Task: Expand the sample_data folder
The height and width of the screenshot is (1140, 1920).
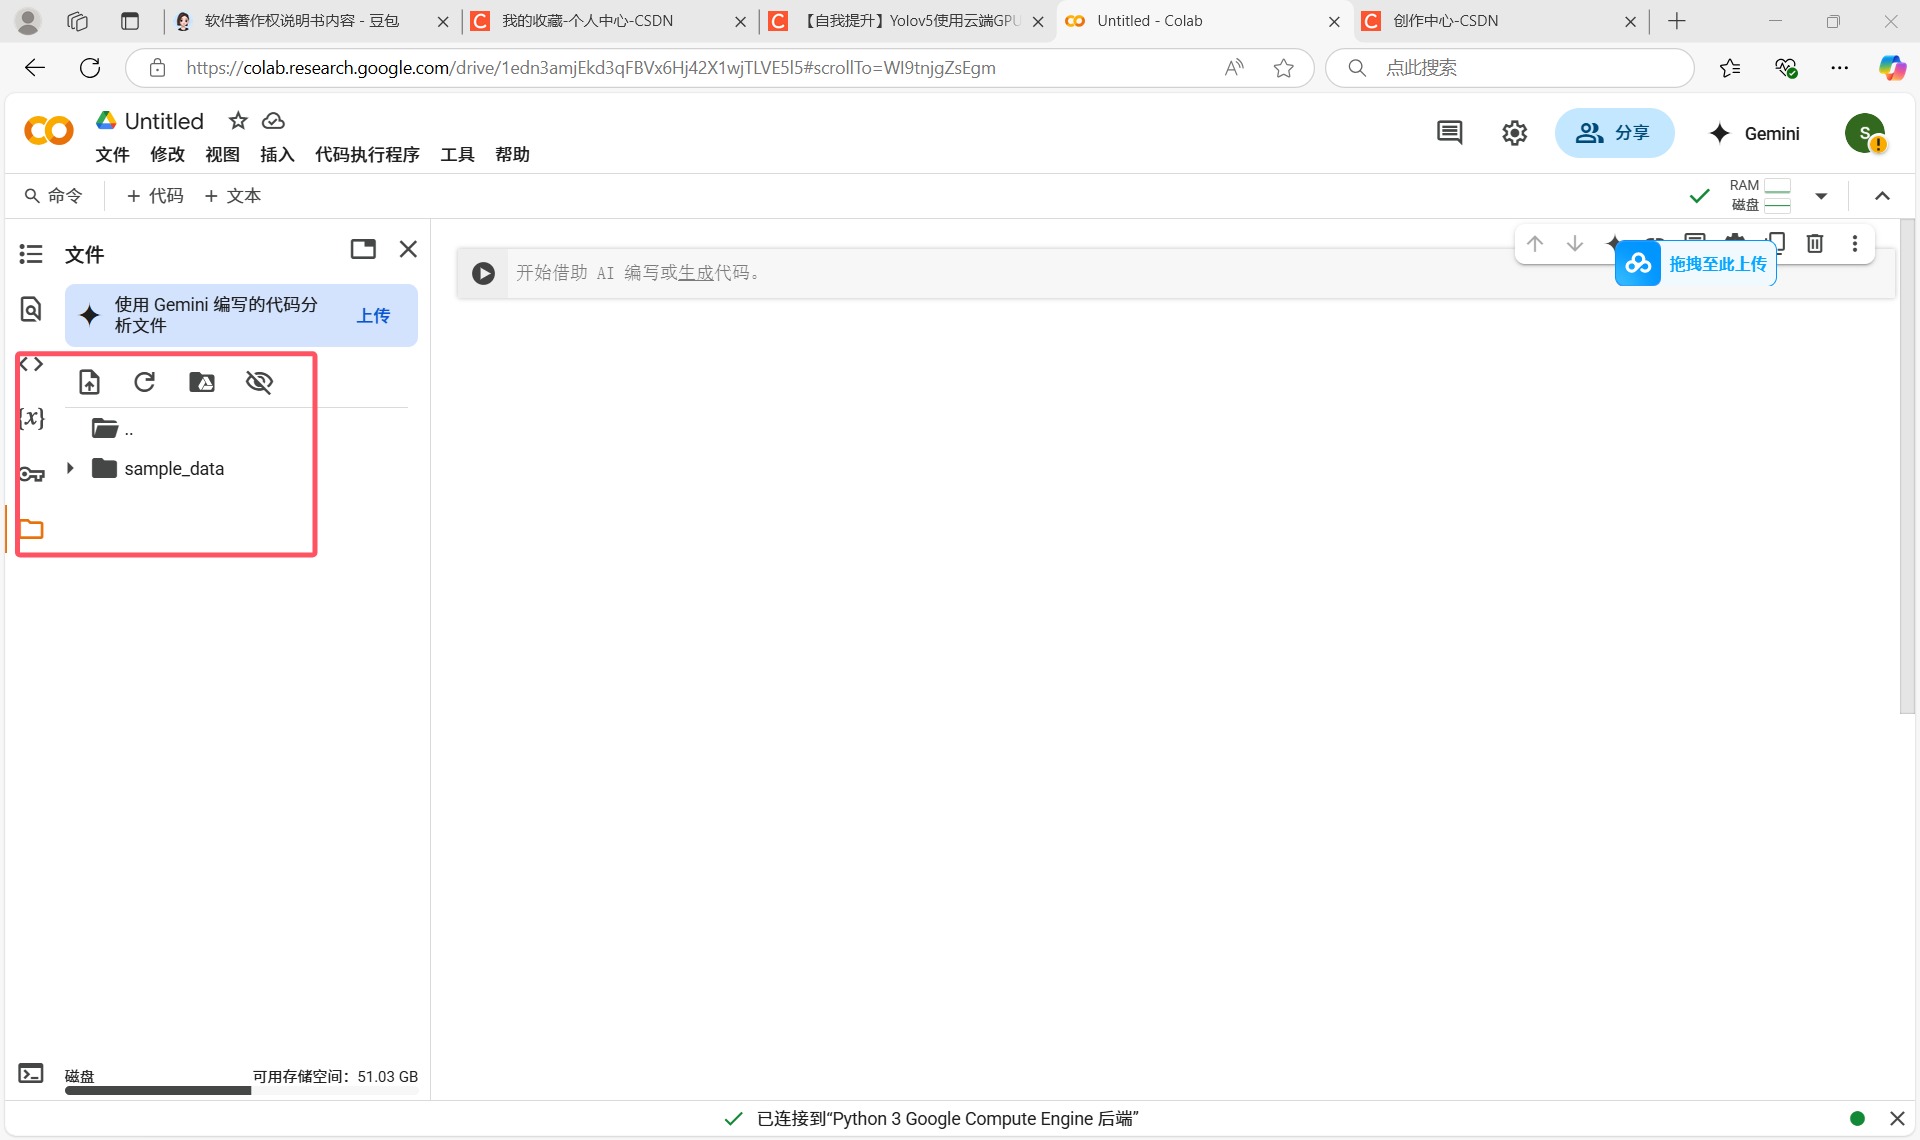Action: [70, 468]
